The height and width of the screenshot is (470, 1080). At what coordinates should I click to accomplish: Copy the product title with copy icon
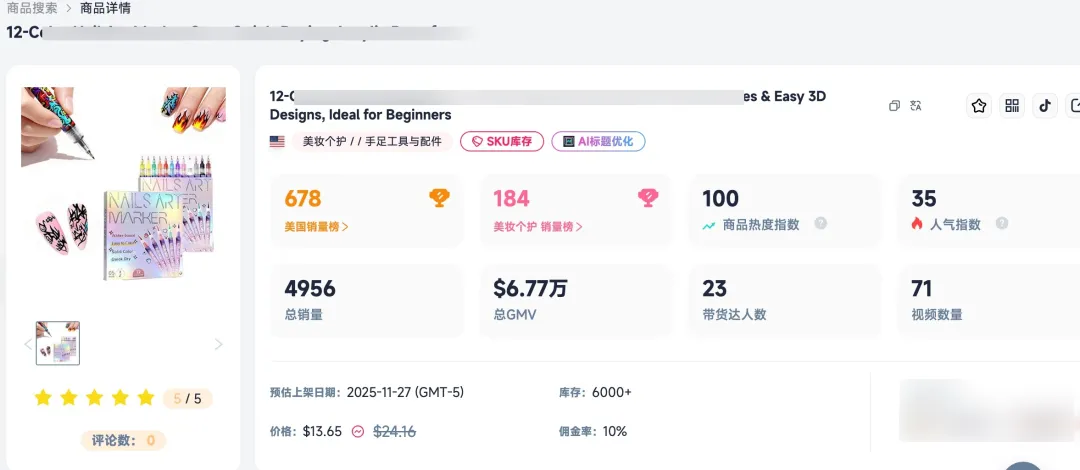tap(895, 106)
